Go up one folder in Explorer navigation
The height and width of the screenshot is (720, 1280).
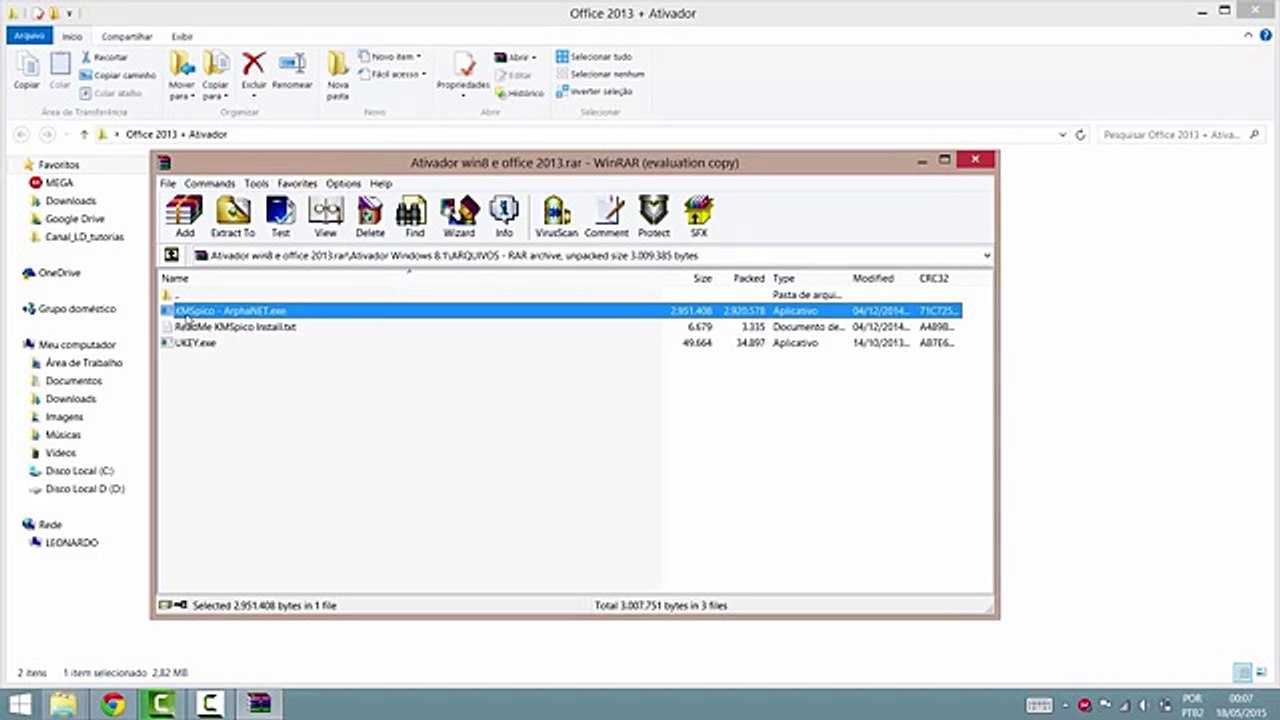pyautogui.click(x=84, y=134)
